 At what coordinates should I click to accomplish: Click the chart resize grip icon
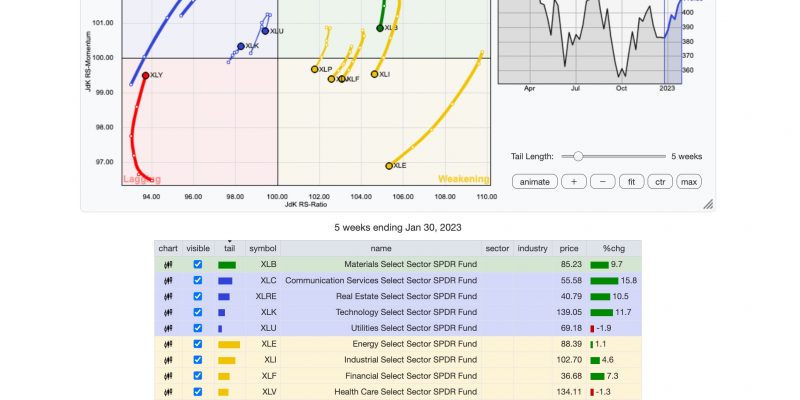click(x=708, y=205)
